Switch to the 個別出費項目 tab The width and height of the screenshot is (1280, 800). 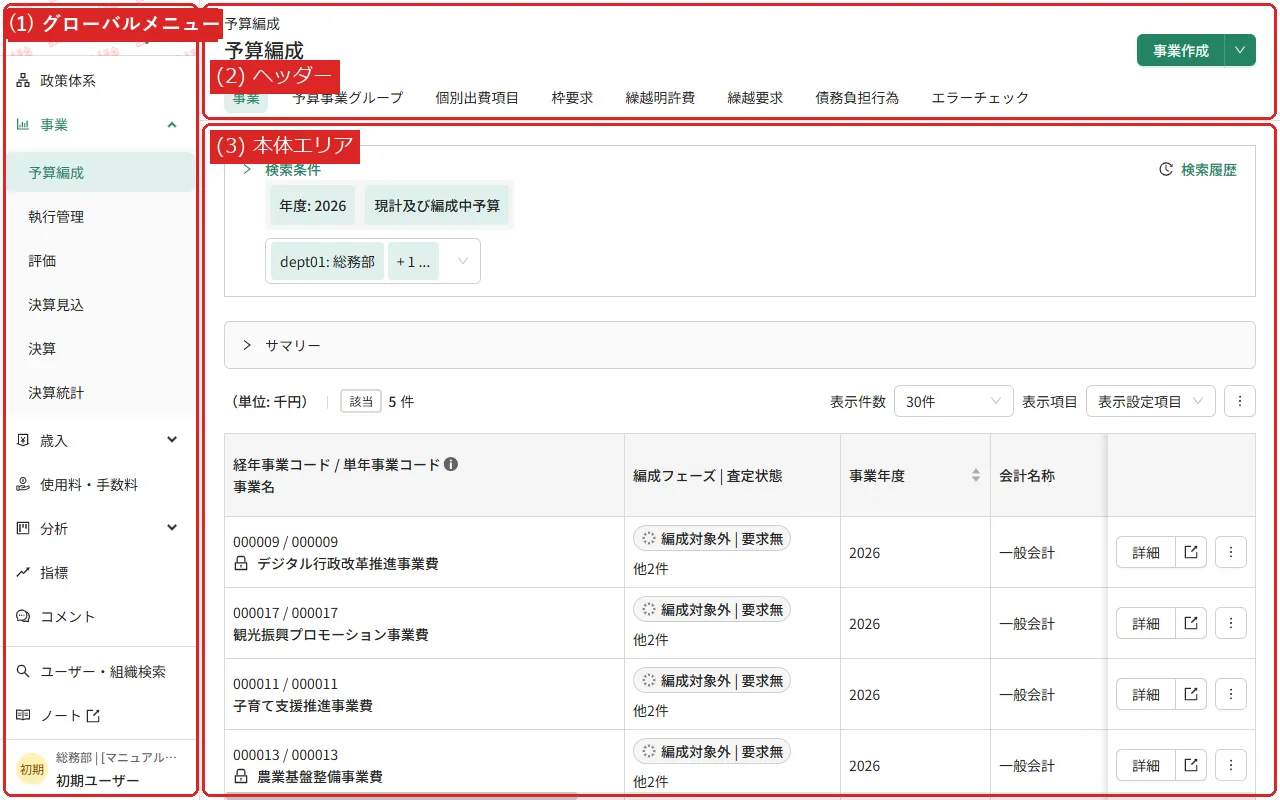pos(477,98)
